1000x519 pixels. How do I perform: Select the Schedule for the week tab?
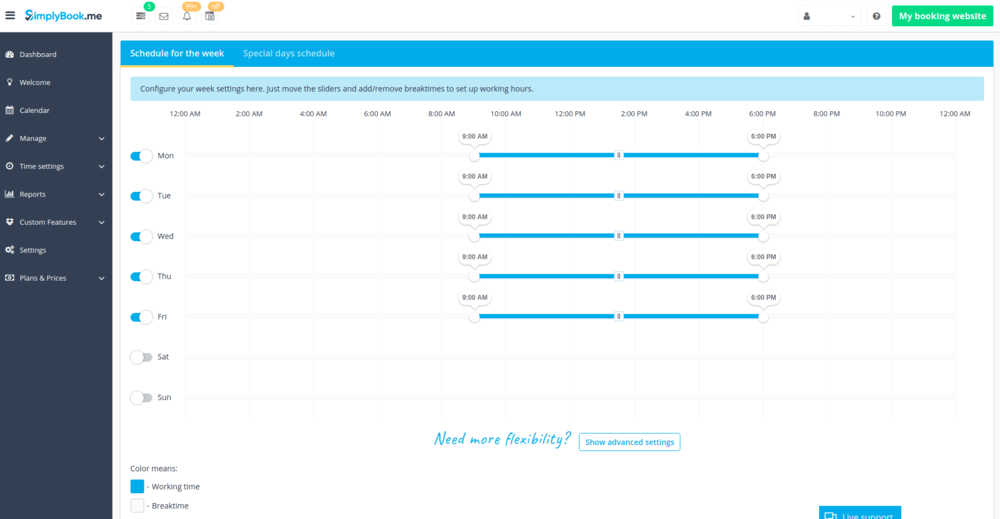[x=177, y=54]
